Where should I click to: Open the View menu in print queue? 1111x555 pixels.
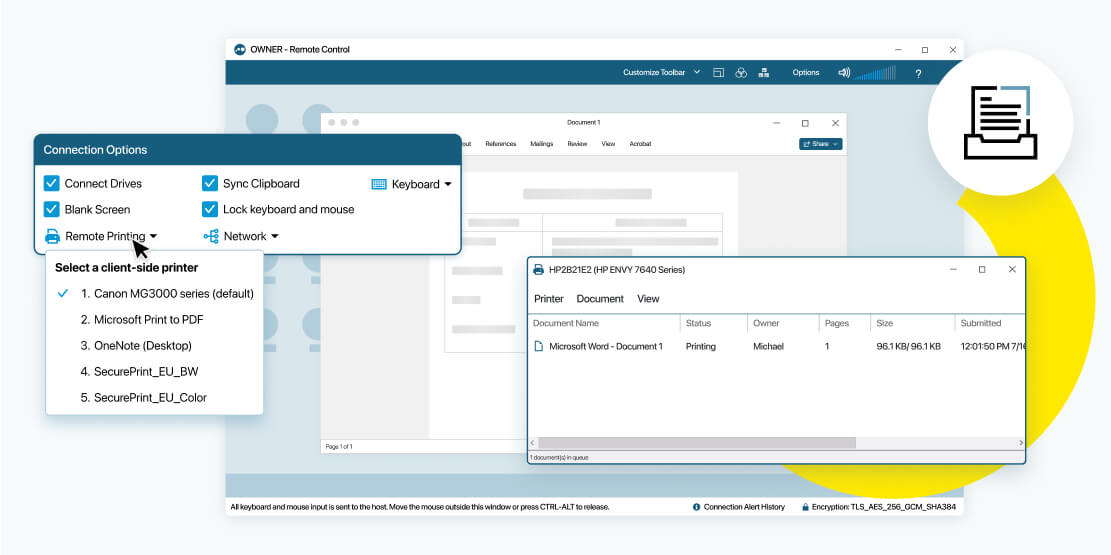(648, 299)
